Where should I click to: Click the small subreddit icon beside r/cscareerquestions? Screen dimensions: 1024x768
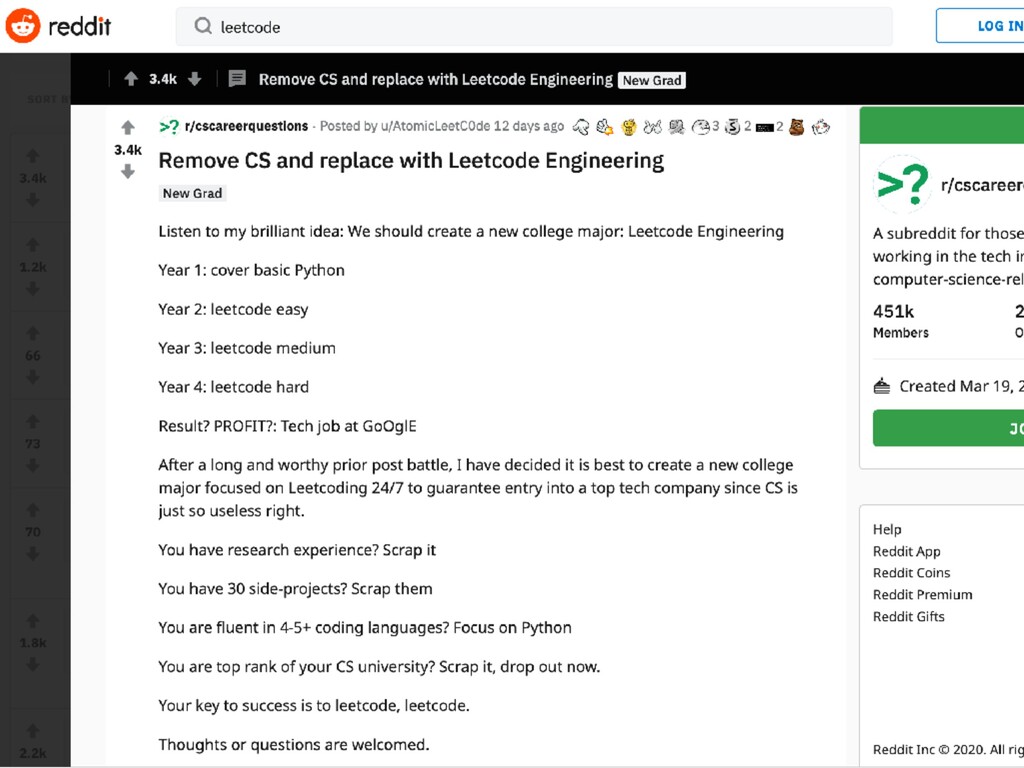click(x=169, y=126)
